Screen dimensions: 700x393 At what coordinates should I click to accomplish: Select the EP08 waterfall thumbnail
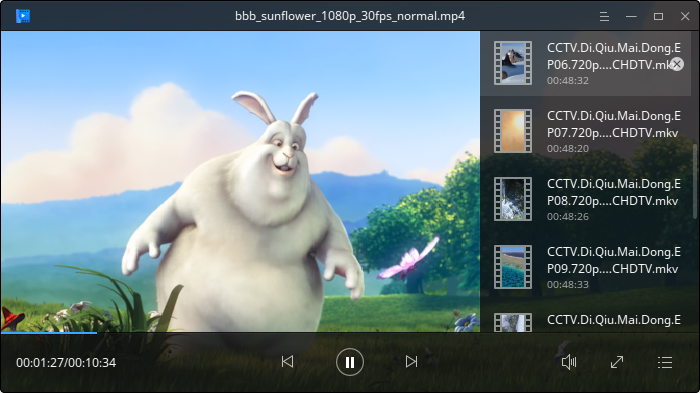512,199
